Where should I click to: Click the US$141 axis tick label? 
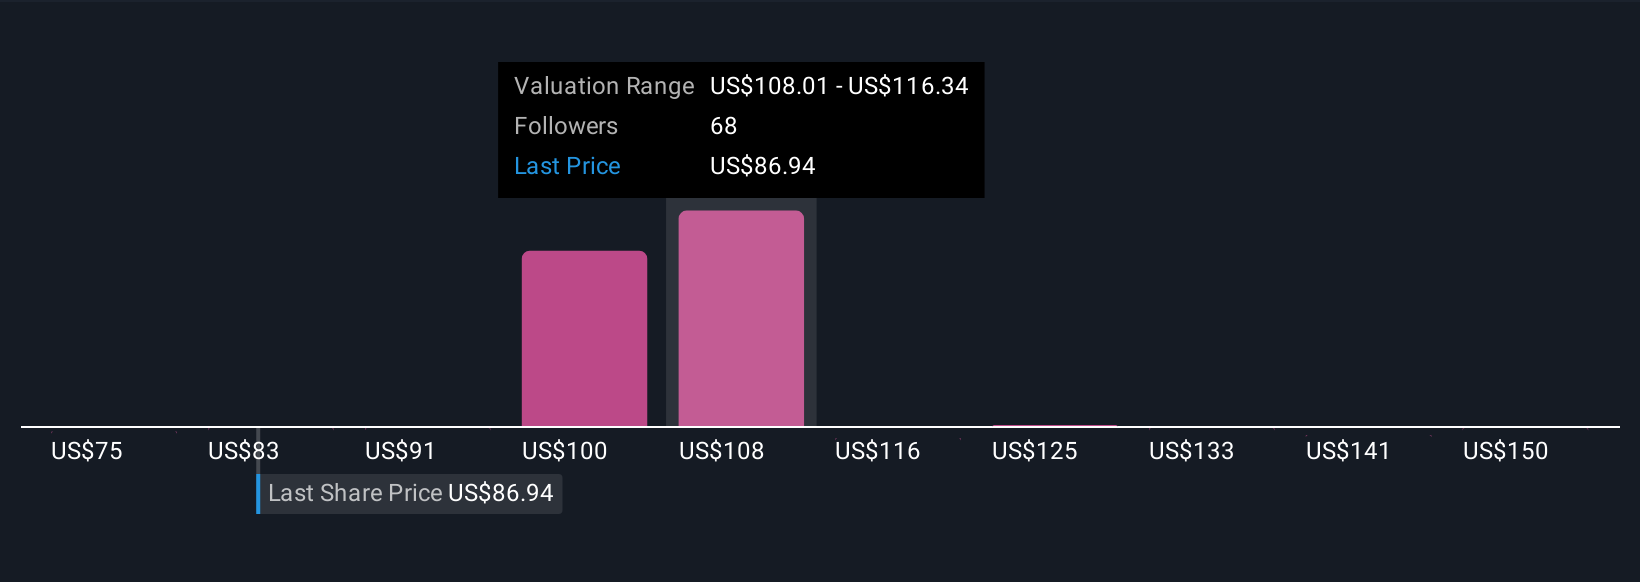tap(1348, 451)
